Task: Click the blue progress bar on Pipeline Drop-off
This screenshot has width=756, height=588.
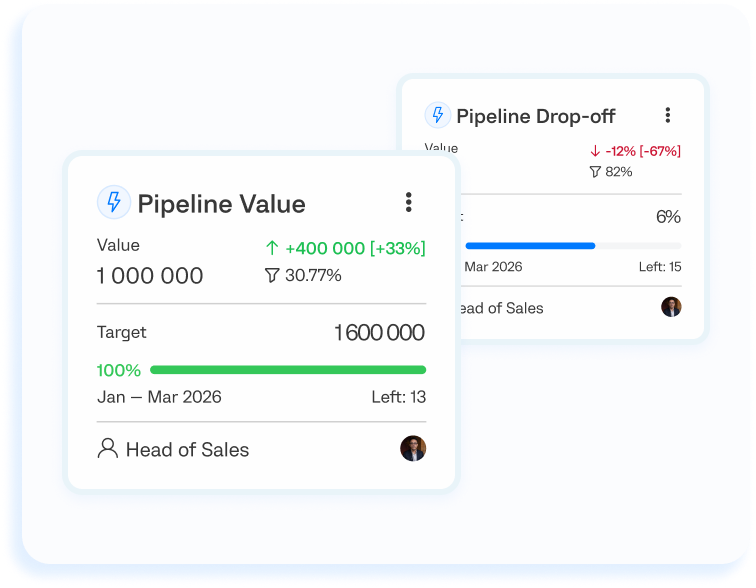Action: point(530,246)
